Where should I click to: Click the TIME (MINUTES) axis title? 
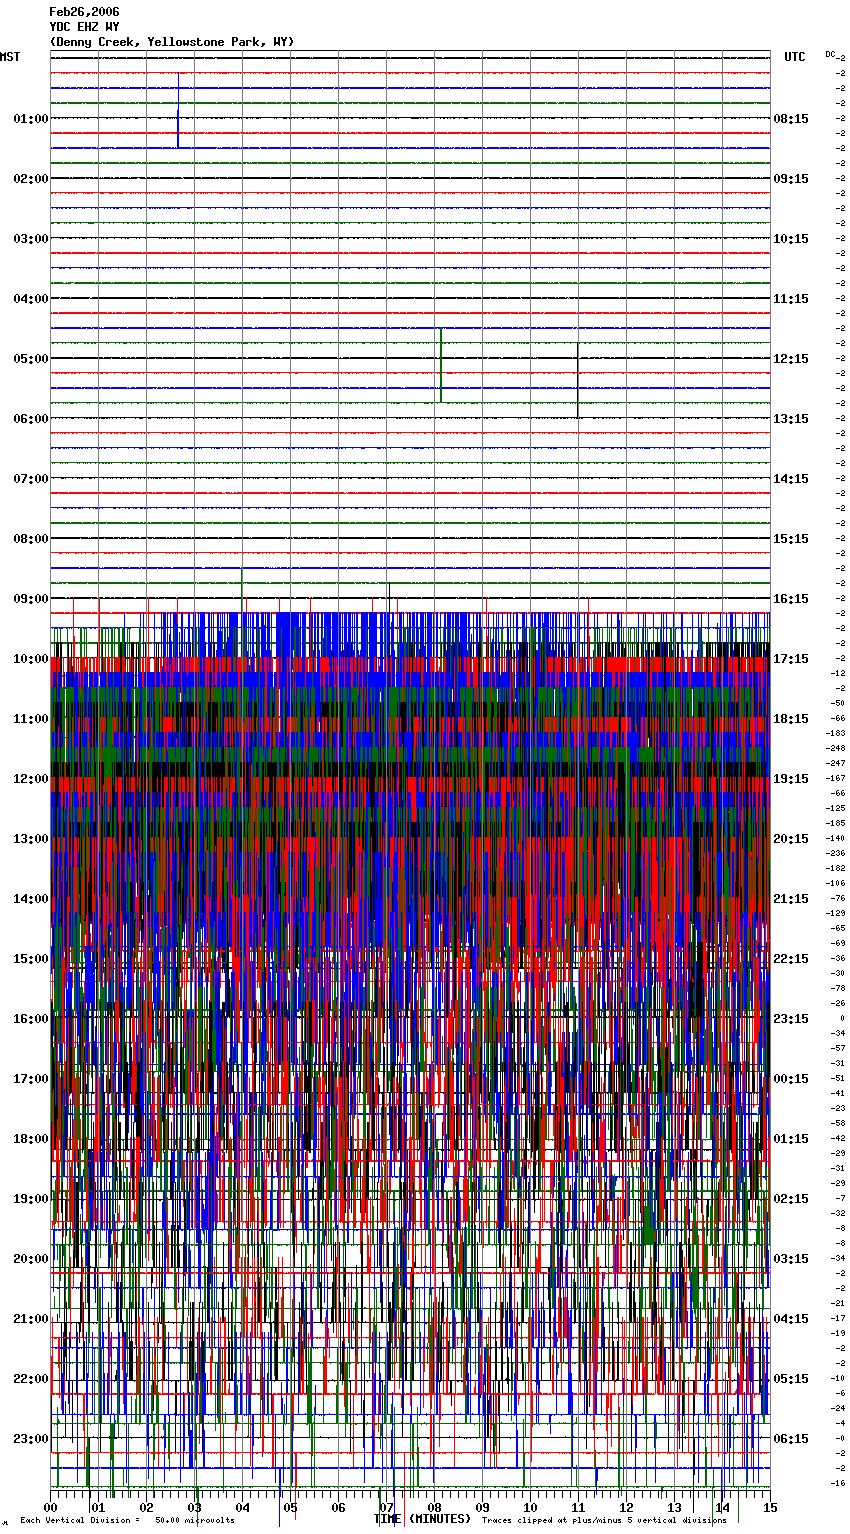tap(422, 1519)
